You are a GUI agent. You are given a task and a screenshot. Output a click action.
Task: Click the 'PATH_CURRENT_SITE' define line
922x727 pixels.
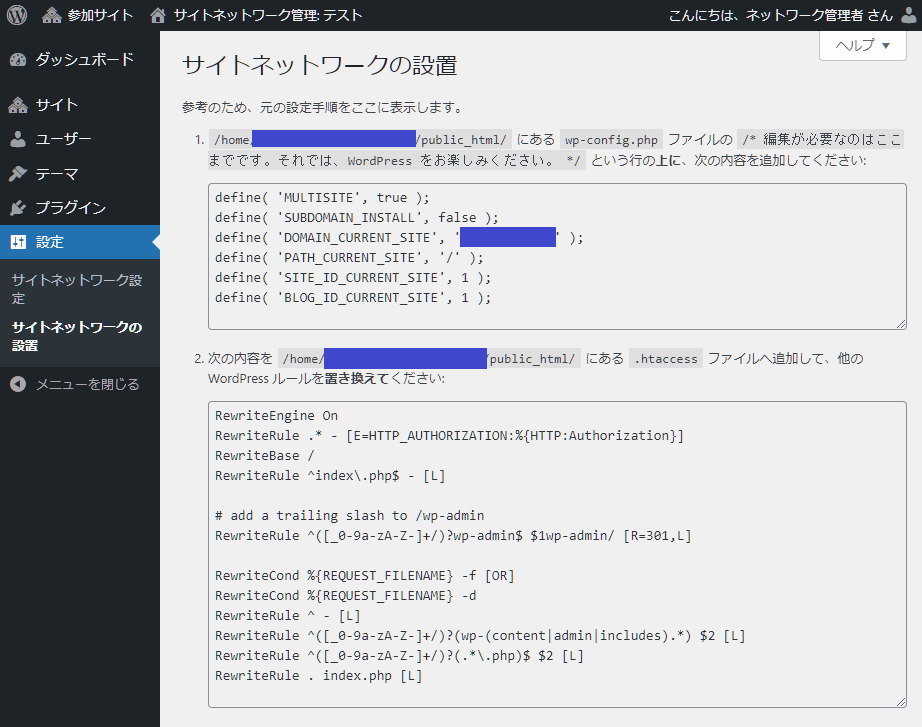point(349,258)
